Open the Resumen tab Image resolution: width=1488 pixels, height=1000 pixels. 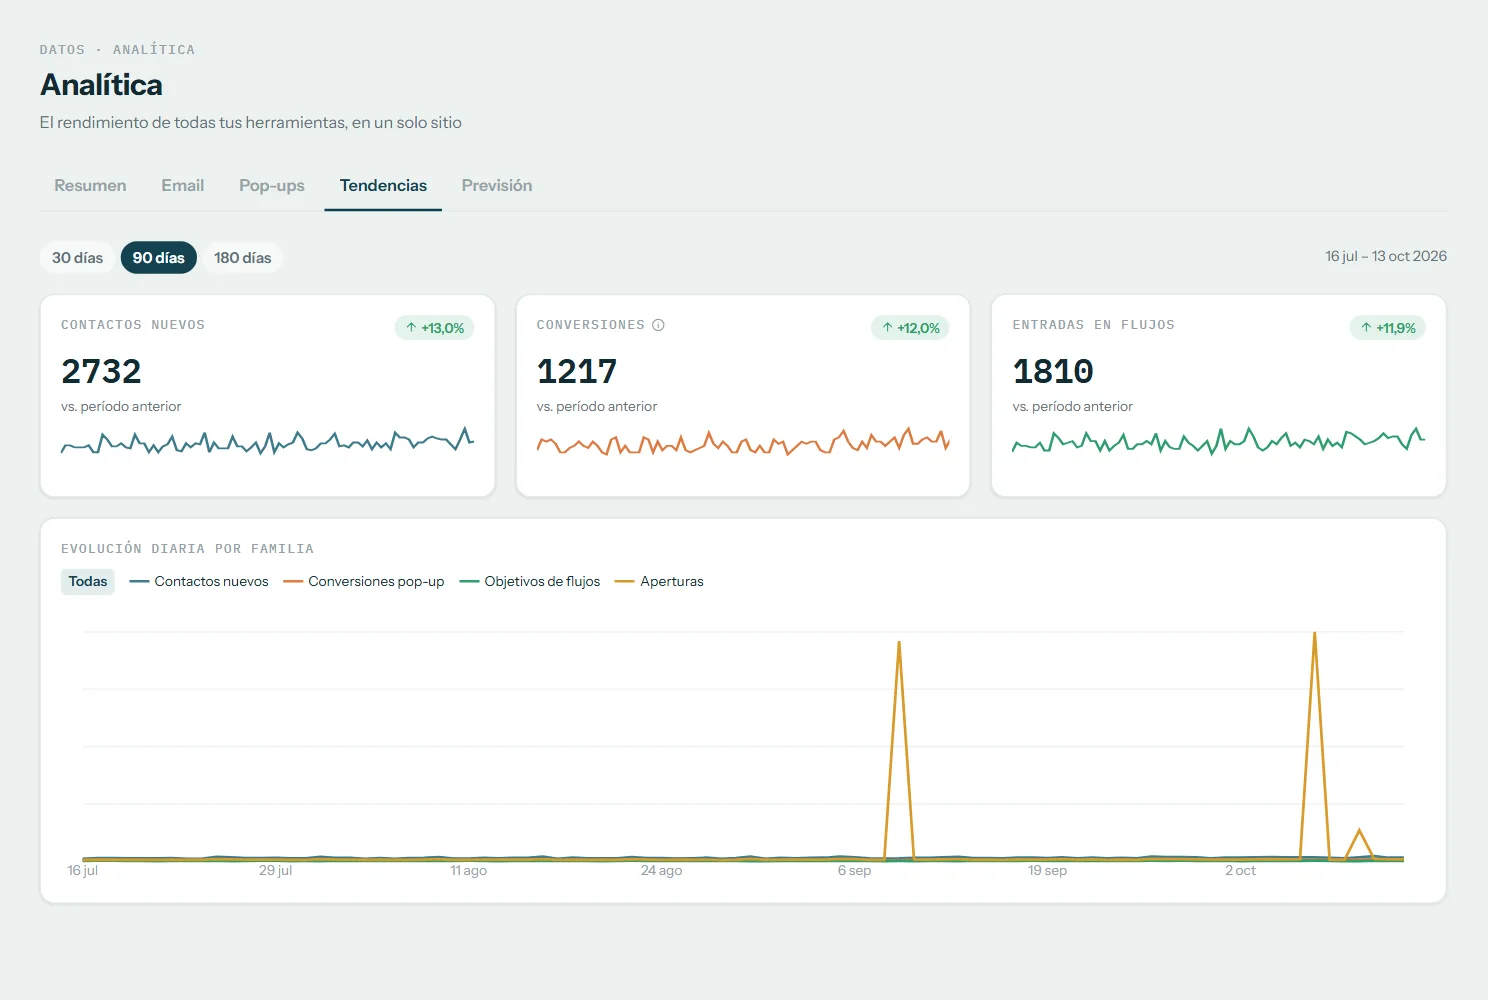[90, 186]
